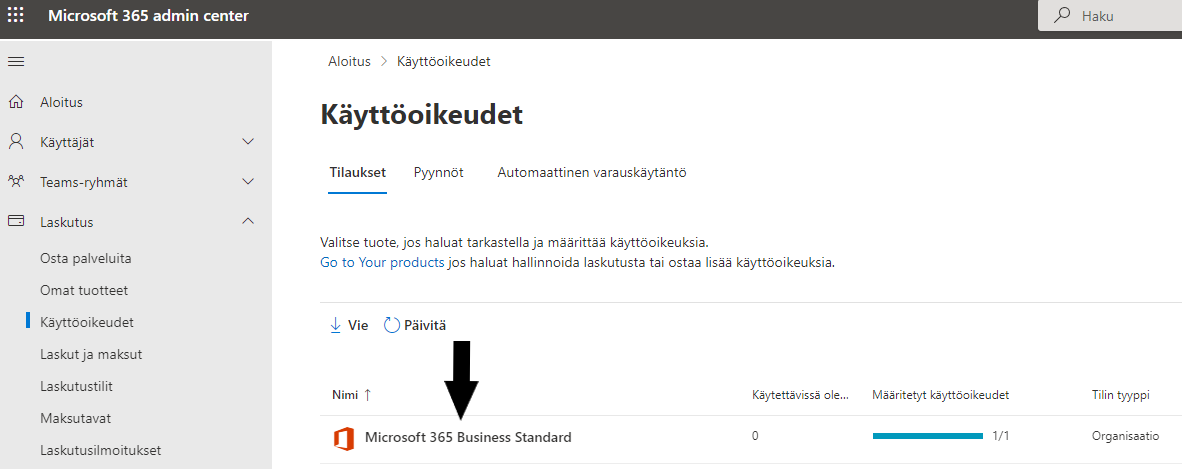Open Osta palveluita in sidebar
This screenshot has height=469, width=1182.
[x=86, y=259]
